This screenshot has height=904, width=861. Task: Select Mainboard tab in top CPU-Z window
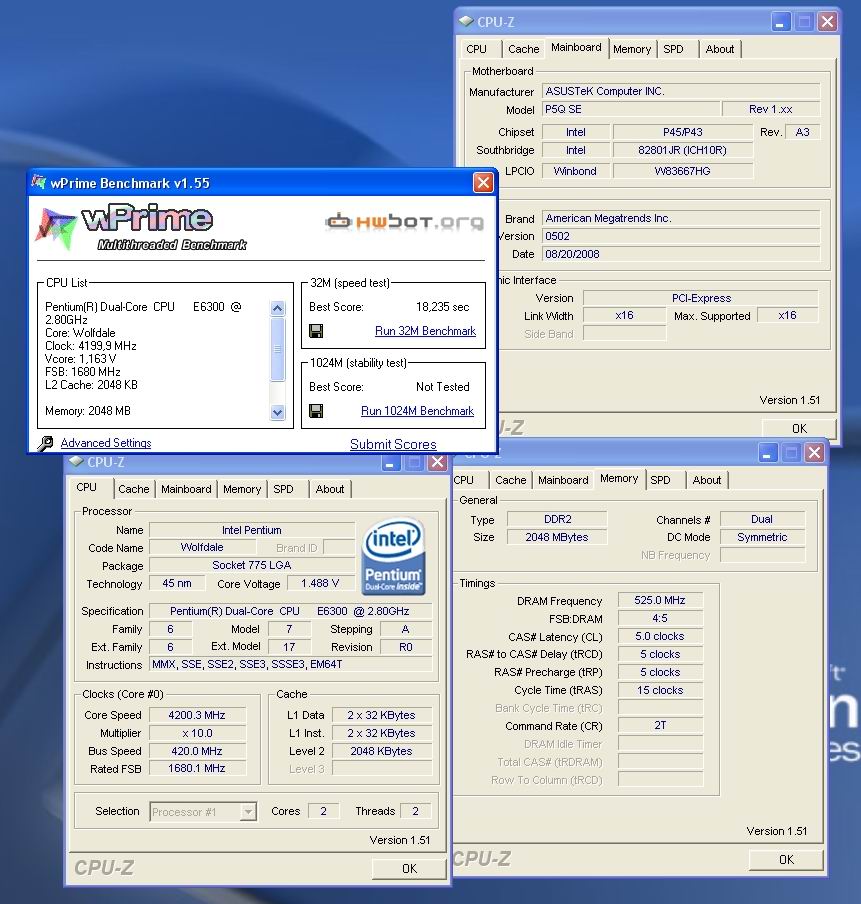click(x=576, y=47)
